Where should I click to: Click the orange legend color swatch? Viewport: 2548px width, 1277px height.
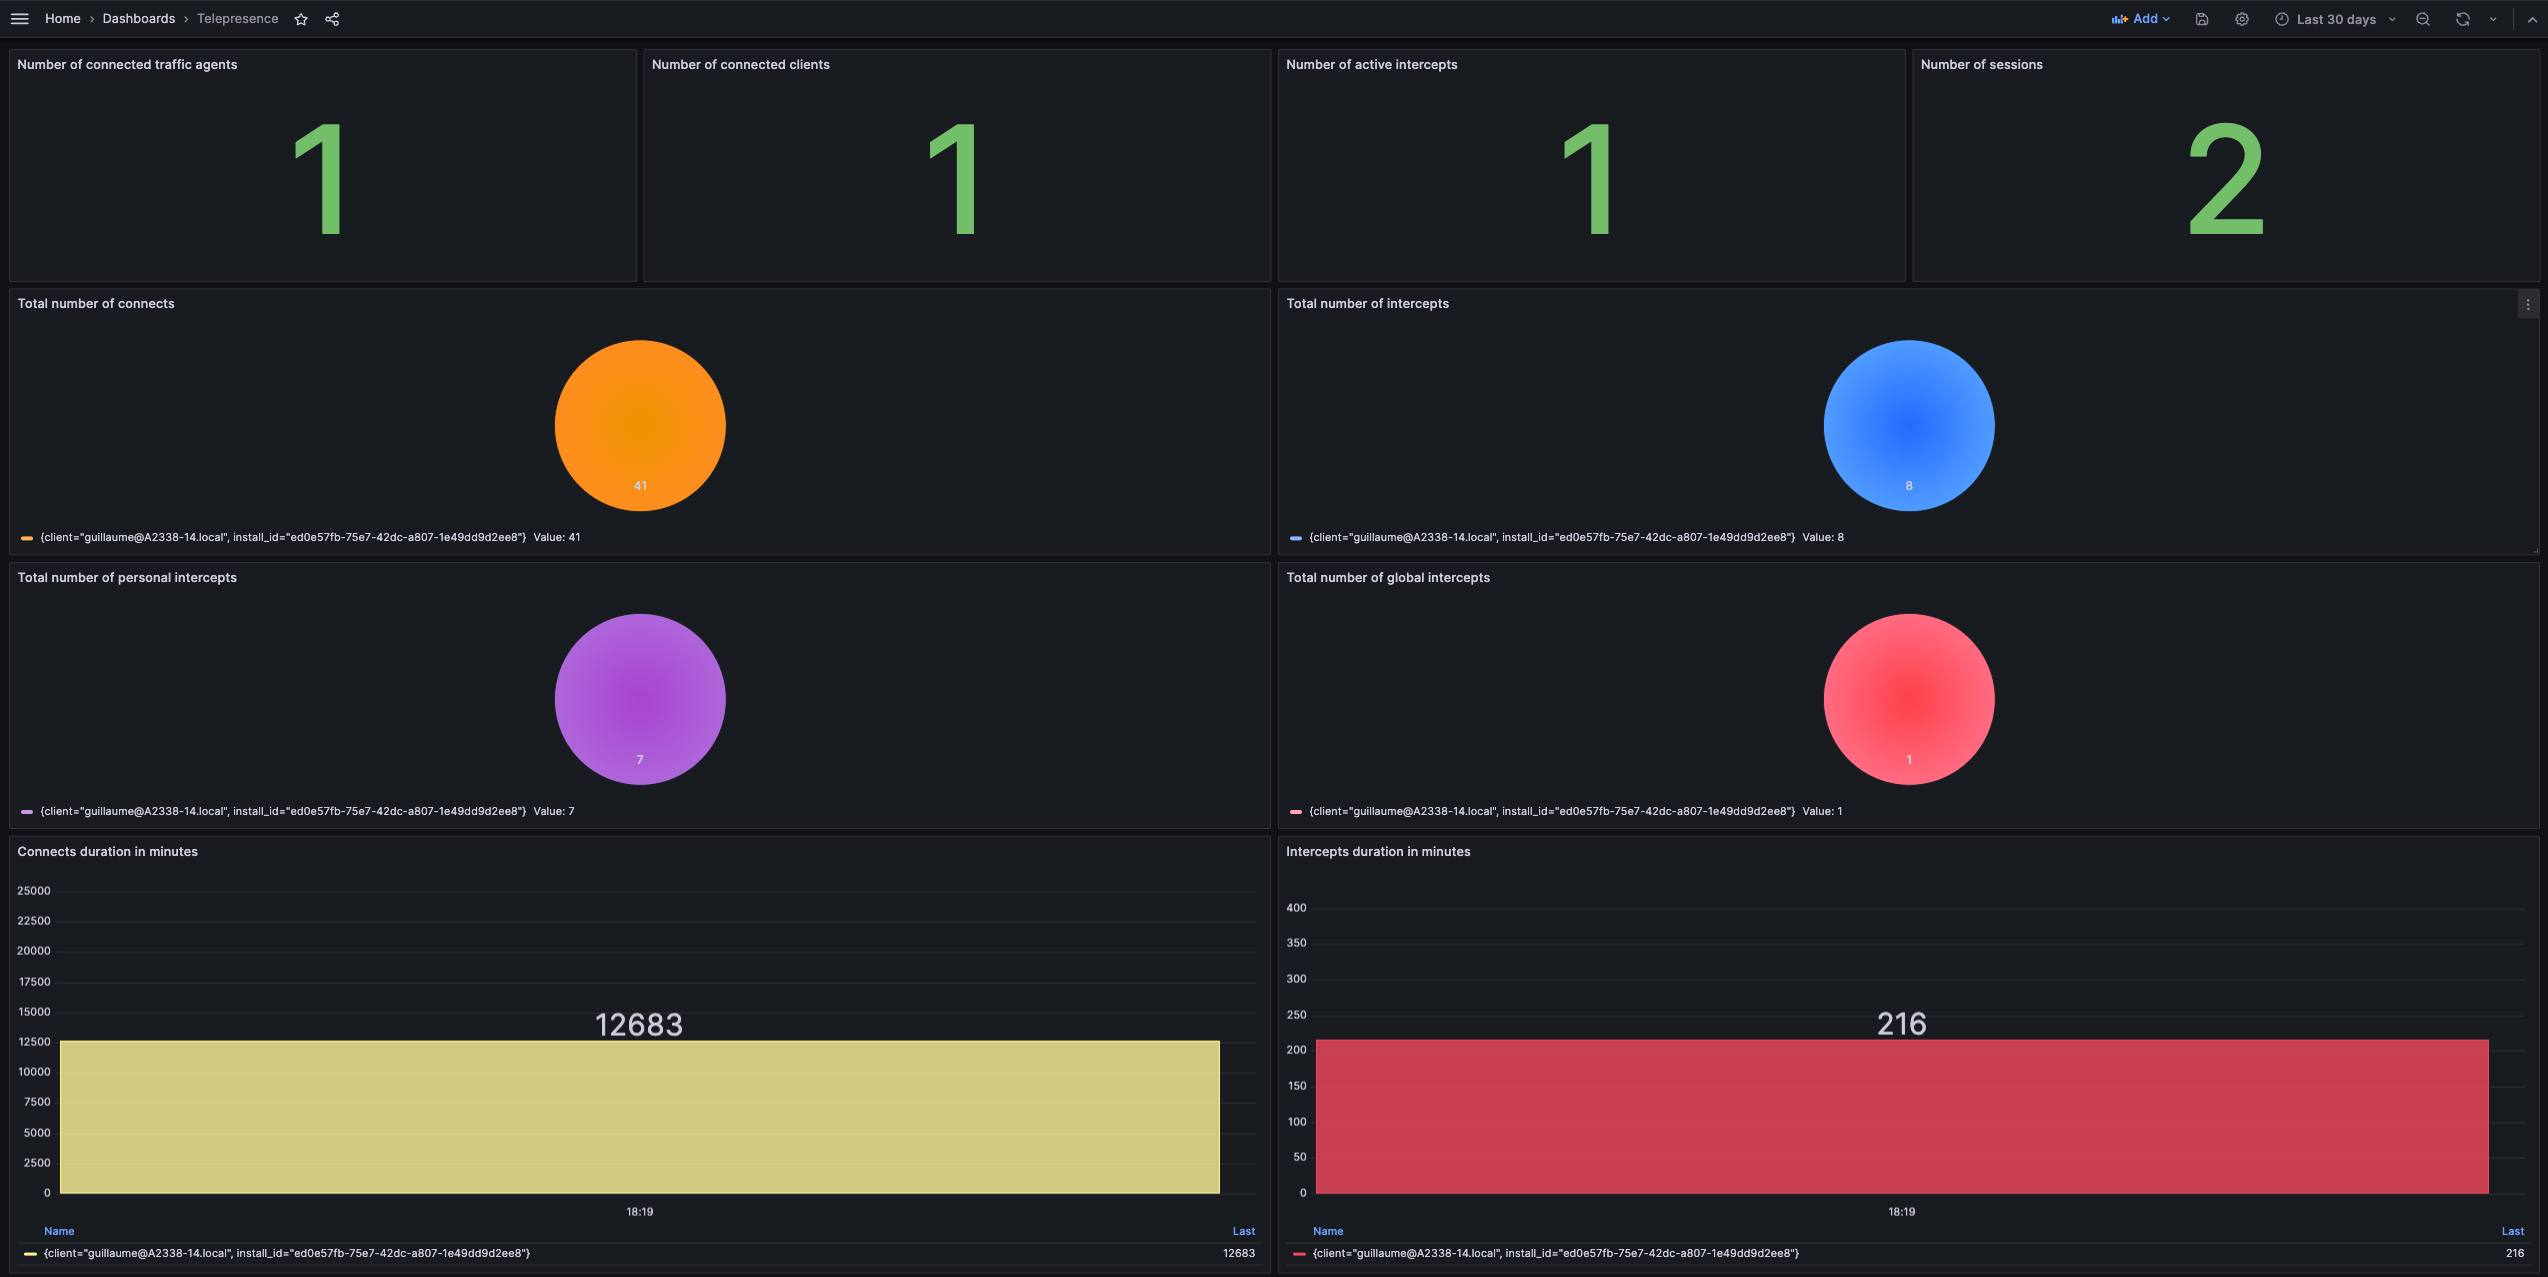(27, 538)
